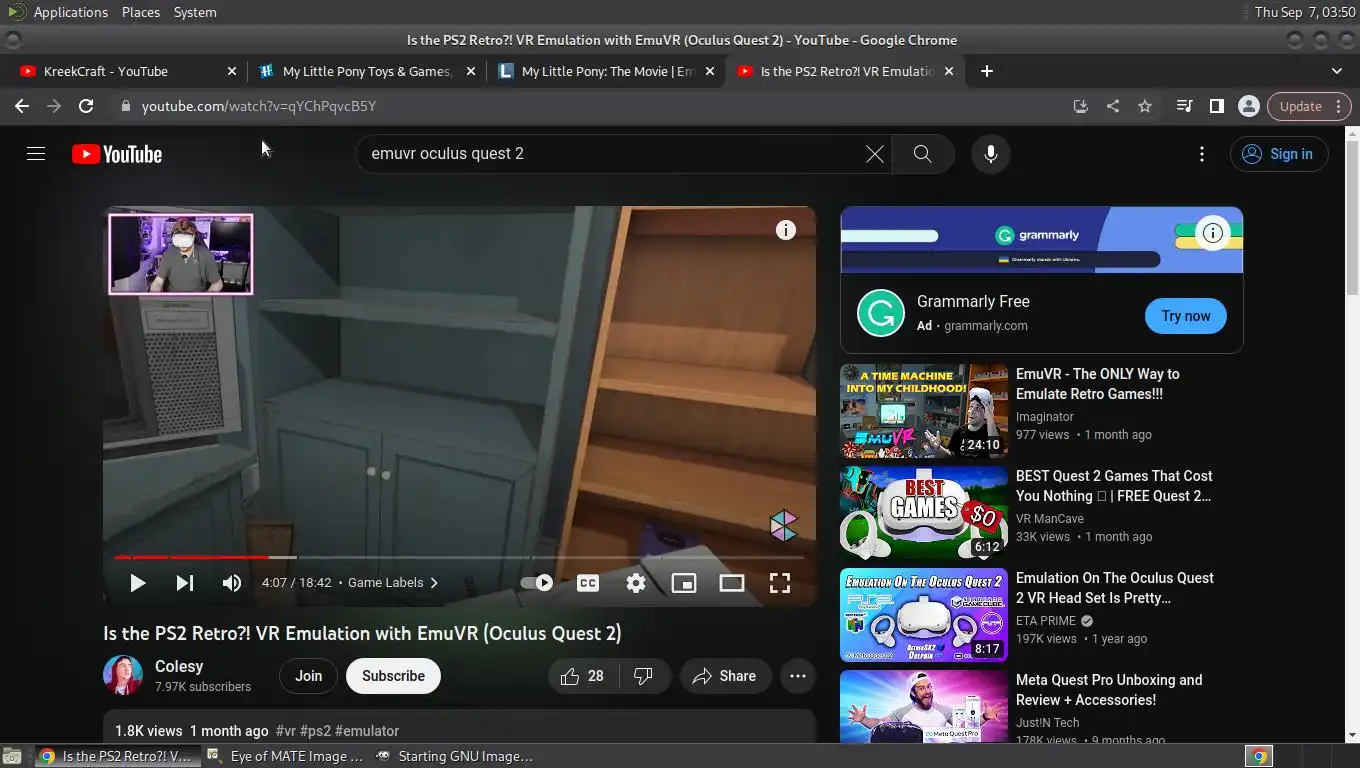Enter full screen mode
Screen dimensions: 1360x768
[780, 583]
